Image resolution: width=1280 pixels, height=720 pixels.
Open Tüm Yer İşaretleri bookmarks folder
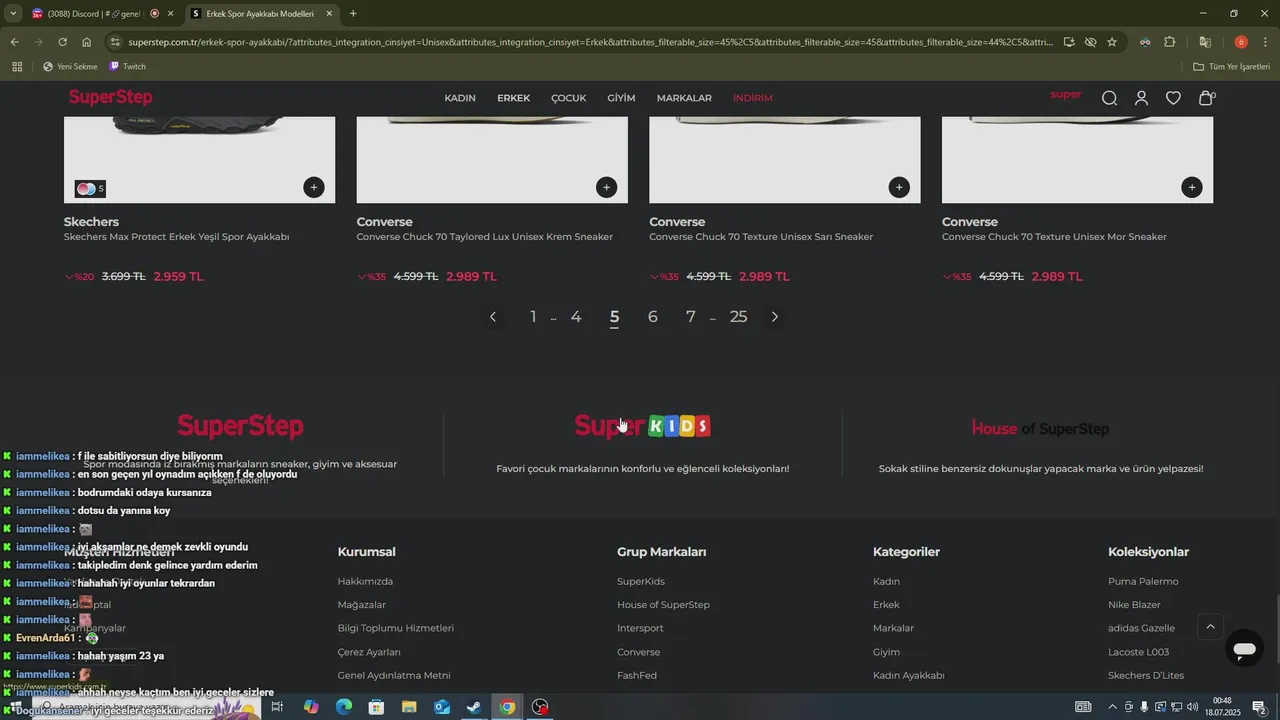[x=1232, y=67]
